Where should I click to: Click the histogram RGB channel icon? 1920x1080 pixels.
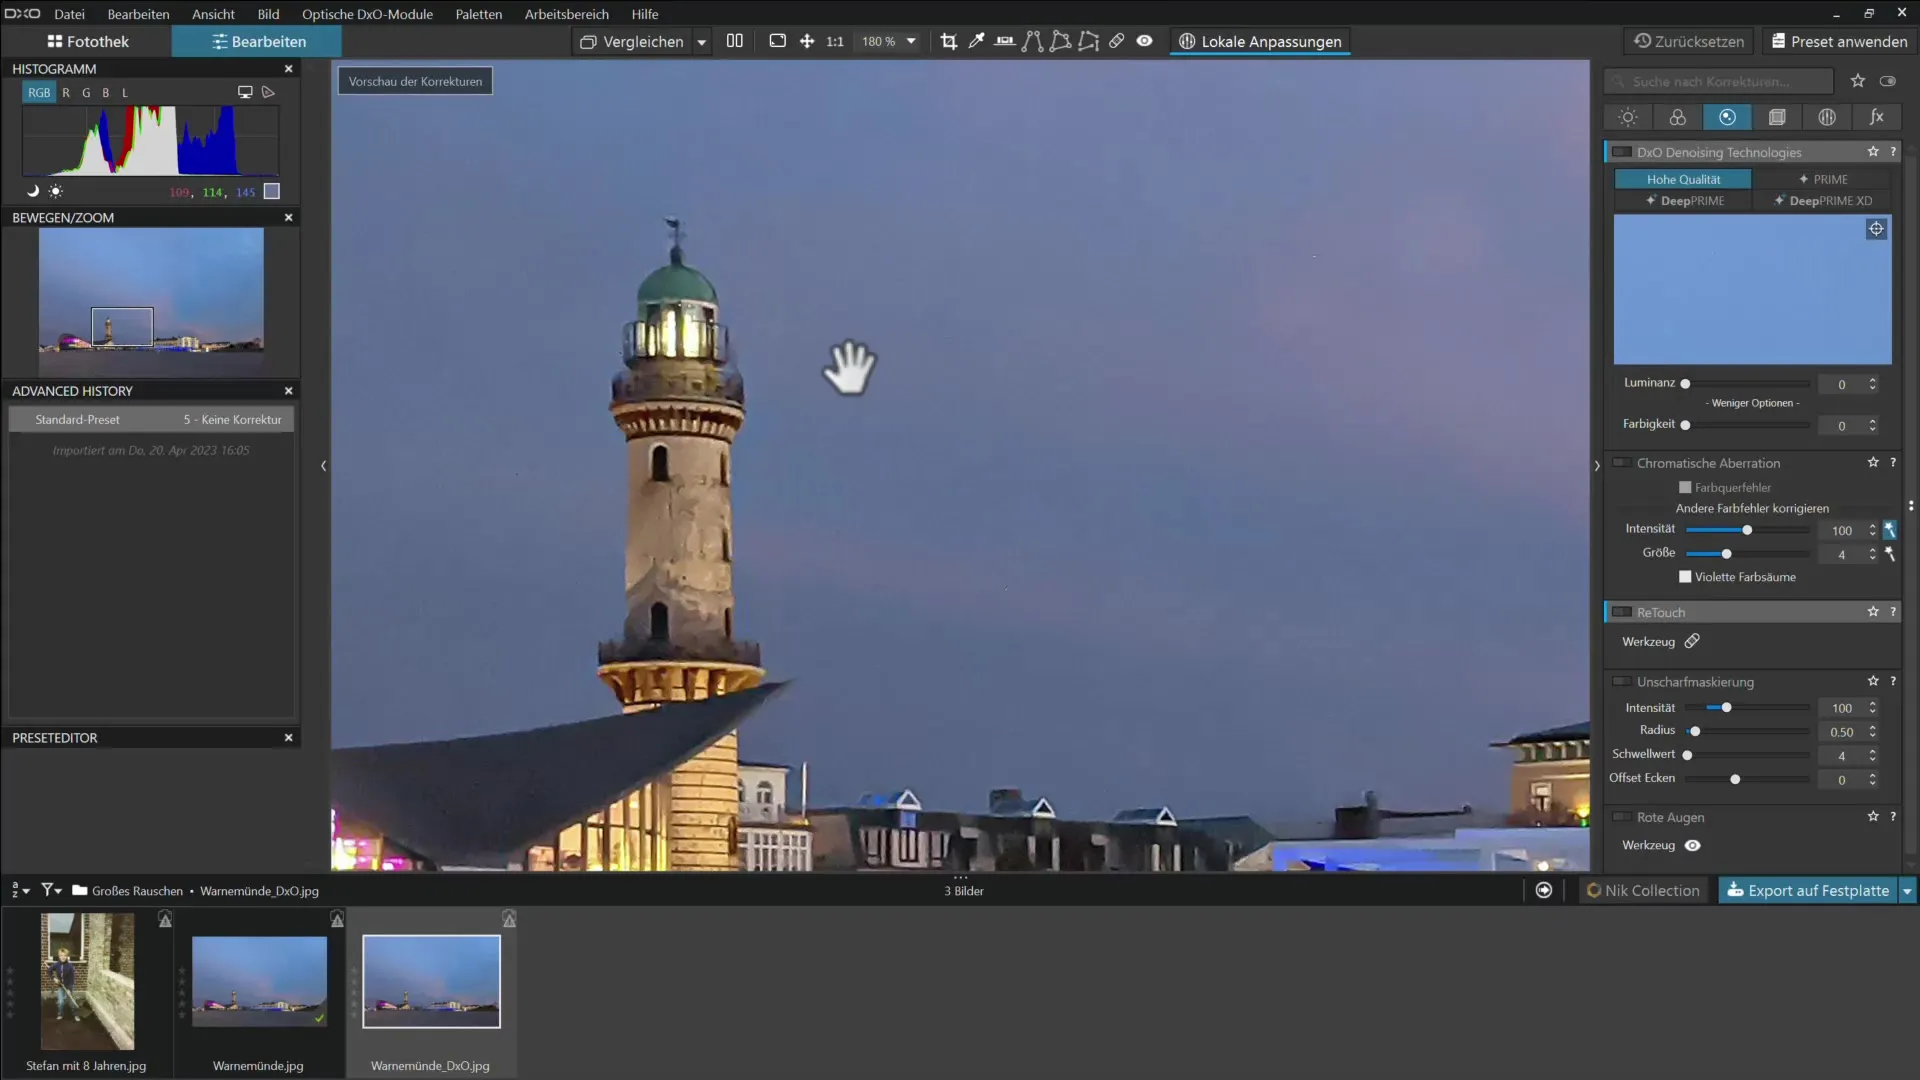tap(40, 91)
